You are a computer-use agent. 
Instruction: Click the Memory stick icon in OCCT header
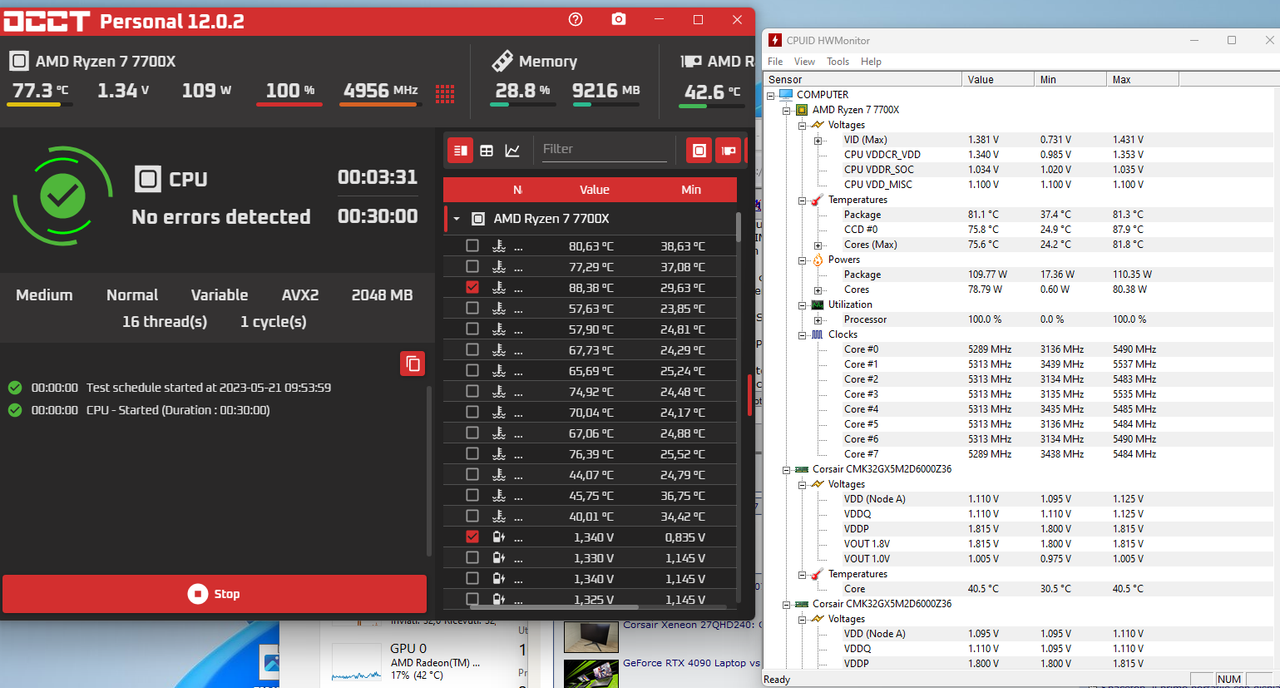502,61
